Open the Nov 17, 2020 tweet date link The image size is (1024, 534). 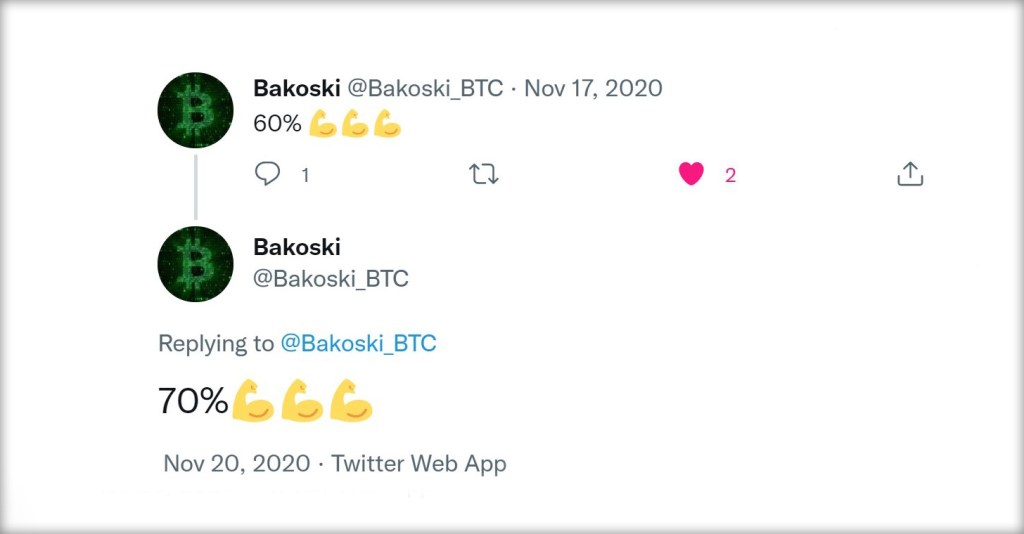[593, 88]
